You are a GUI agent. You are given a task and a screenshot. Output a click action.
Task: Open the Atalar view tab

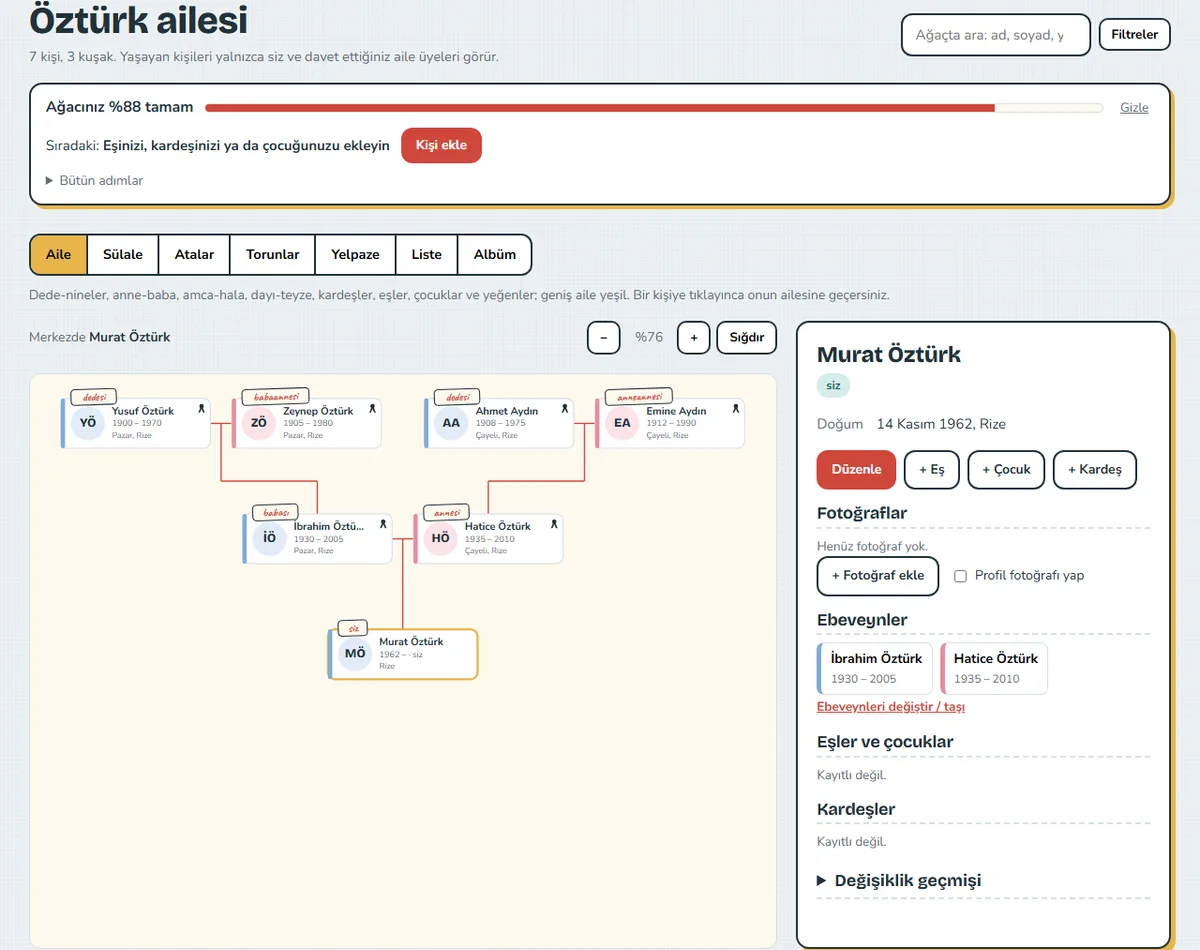pos(195,254)
